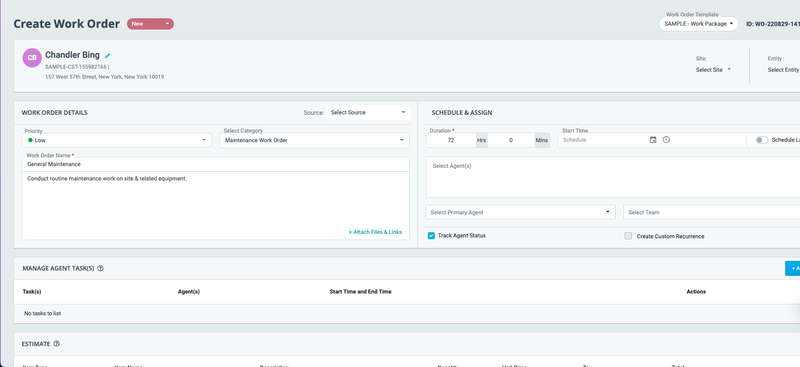Click the Create Work Order heading
The height and width of the screenshot is (367, 800).
pyautogui.click(x=67, y=24)
